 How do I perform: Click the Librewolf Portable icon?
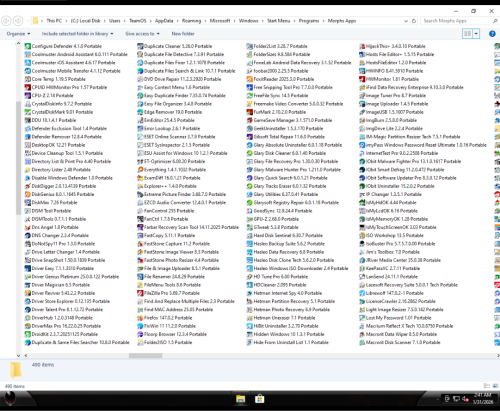tap(362, 293)
